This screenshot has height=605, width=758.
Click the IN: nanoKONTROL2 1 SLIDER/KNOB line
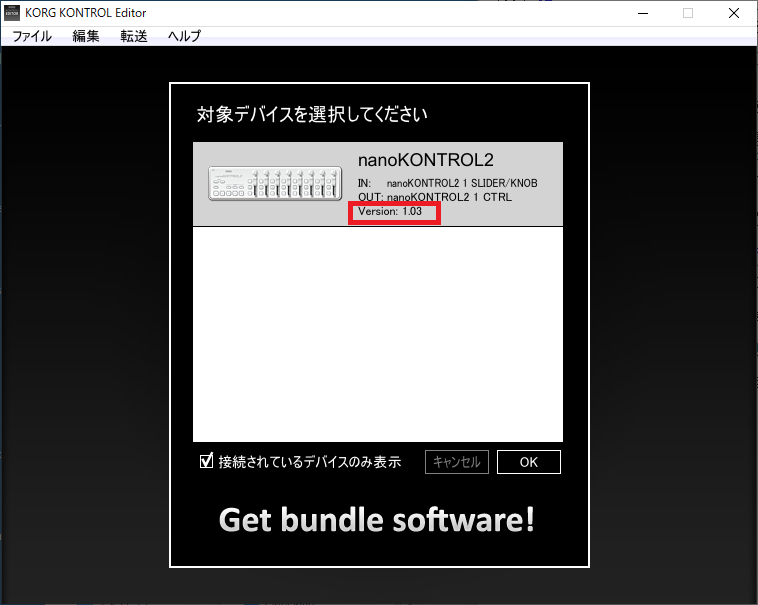[448, 183]
